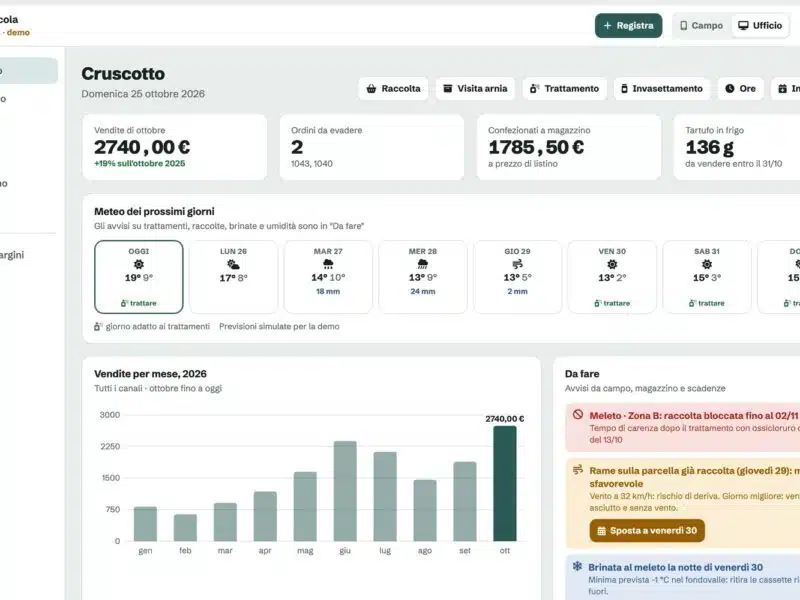Switch to Campo view mode
Viewport: 800px width, 600px height.
702,26
